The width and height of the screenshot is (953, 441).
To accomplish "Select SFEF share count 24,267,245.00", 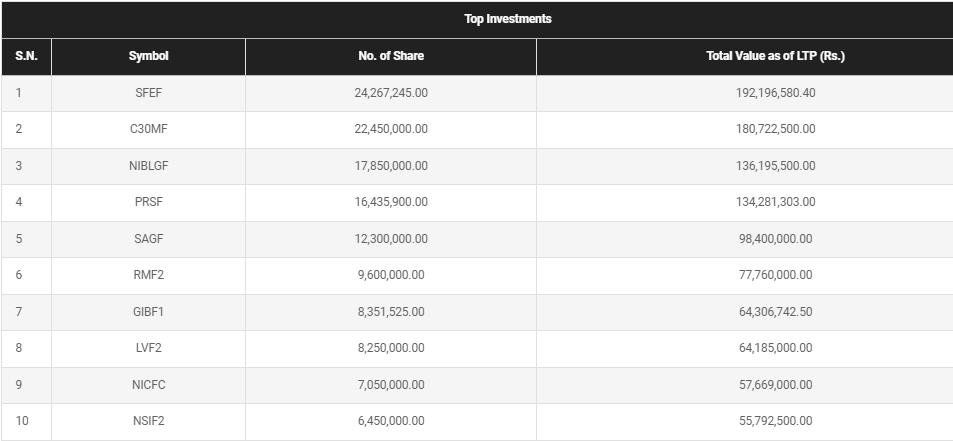I will [391, 93].
